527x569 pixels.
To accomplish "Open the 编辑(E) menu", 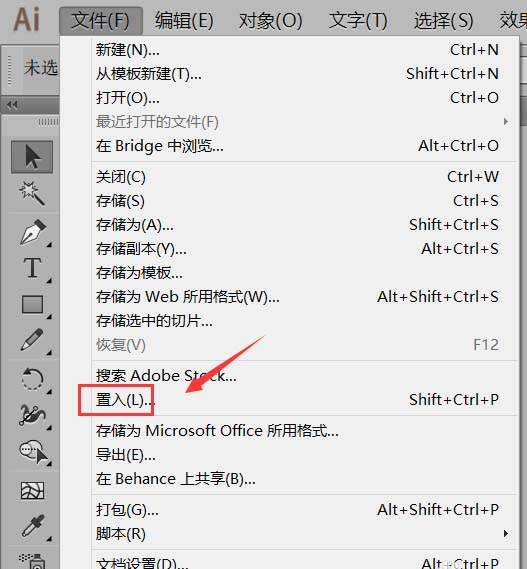I will pos(184,20).
